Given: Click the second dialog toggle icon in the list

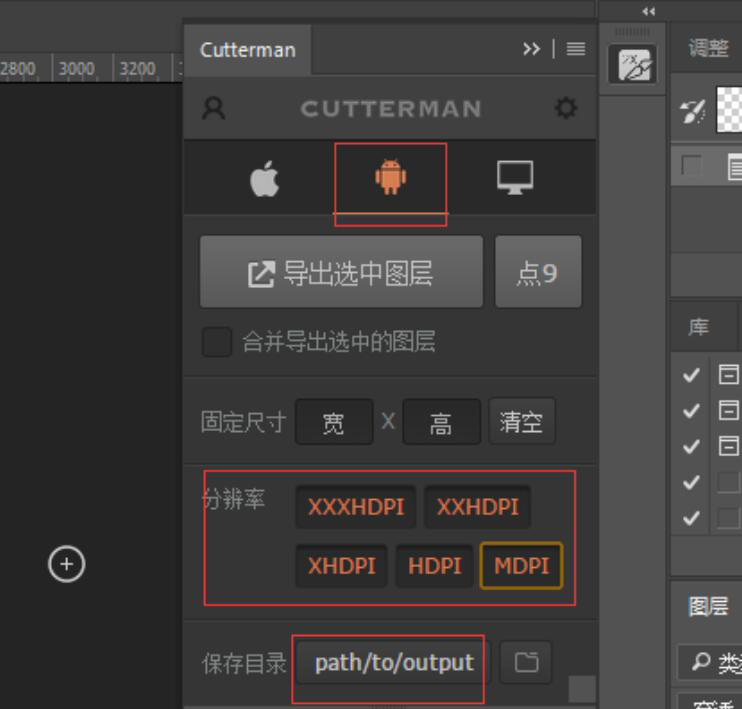Looking at the screenshot, I should [x=728, y=410].
